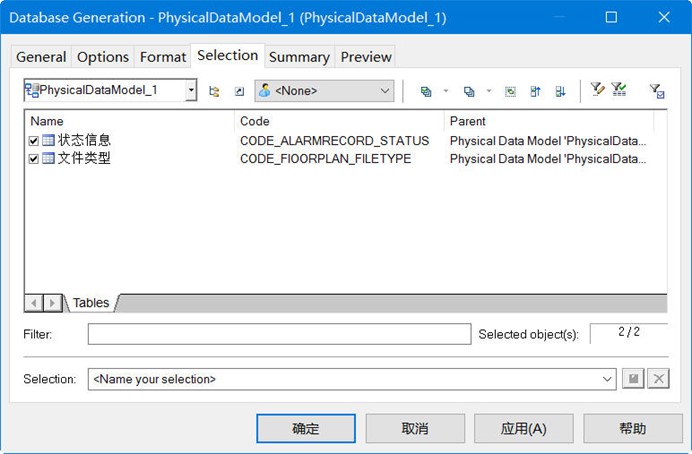The width and height of the screenshot is (692, 454).
Task: Select the Selection tab
Action: (227, 56)
